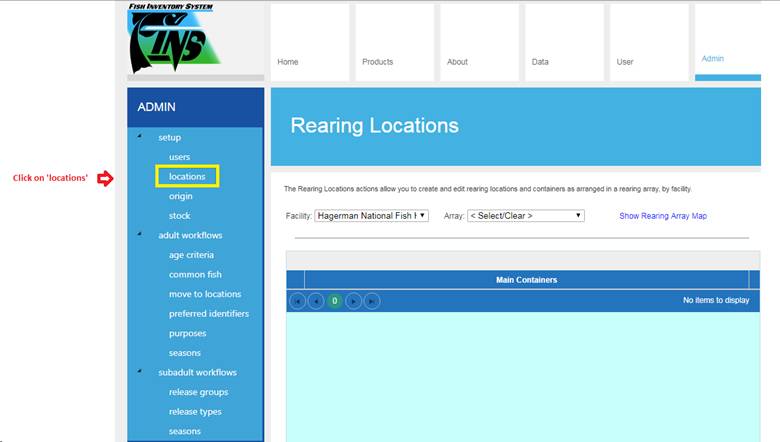780x442 pixels.
Task: Collapse the subadult workflows section
Action: [x=140, y=372]
